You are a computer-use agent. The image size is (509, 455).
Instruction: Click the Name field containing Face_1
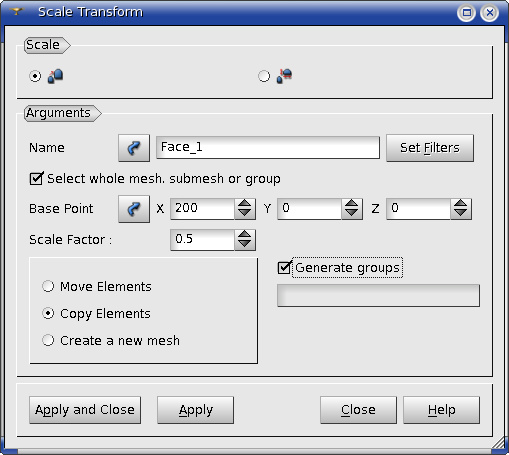(268, 147)
